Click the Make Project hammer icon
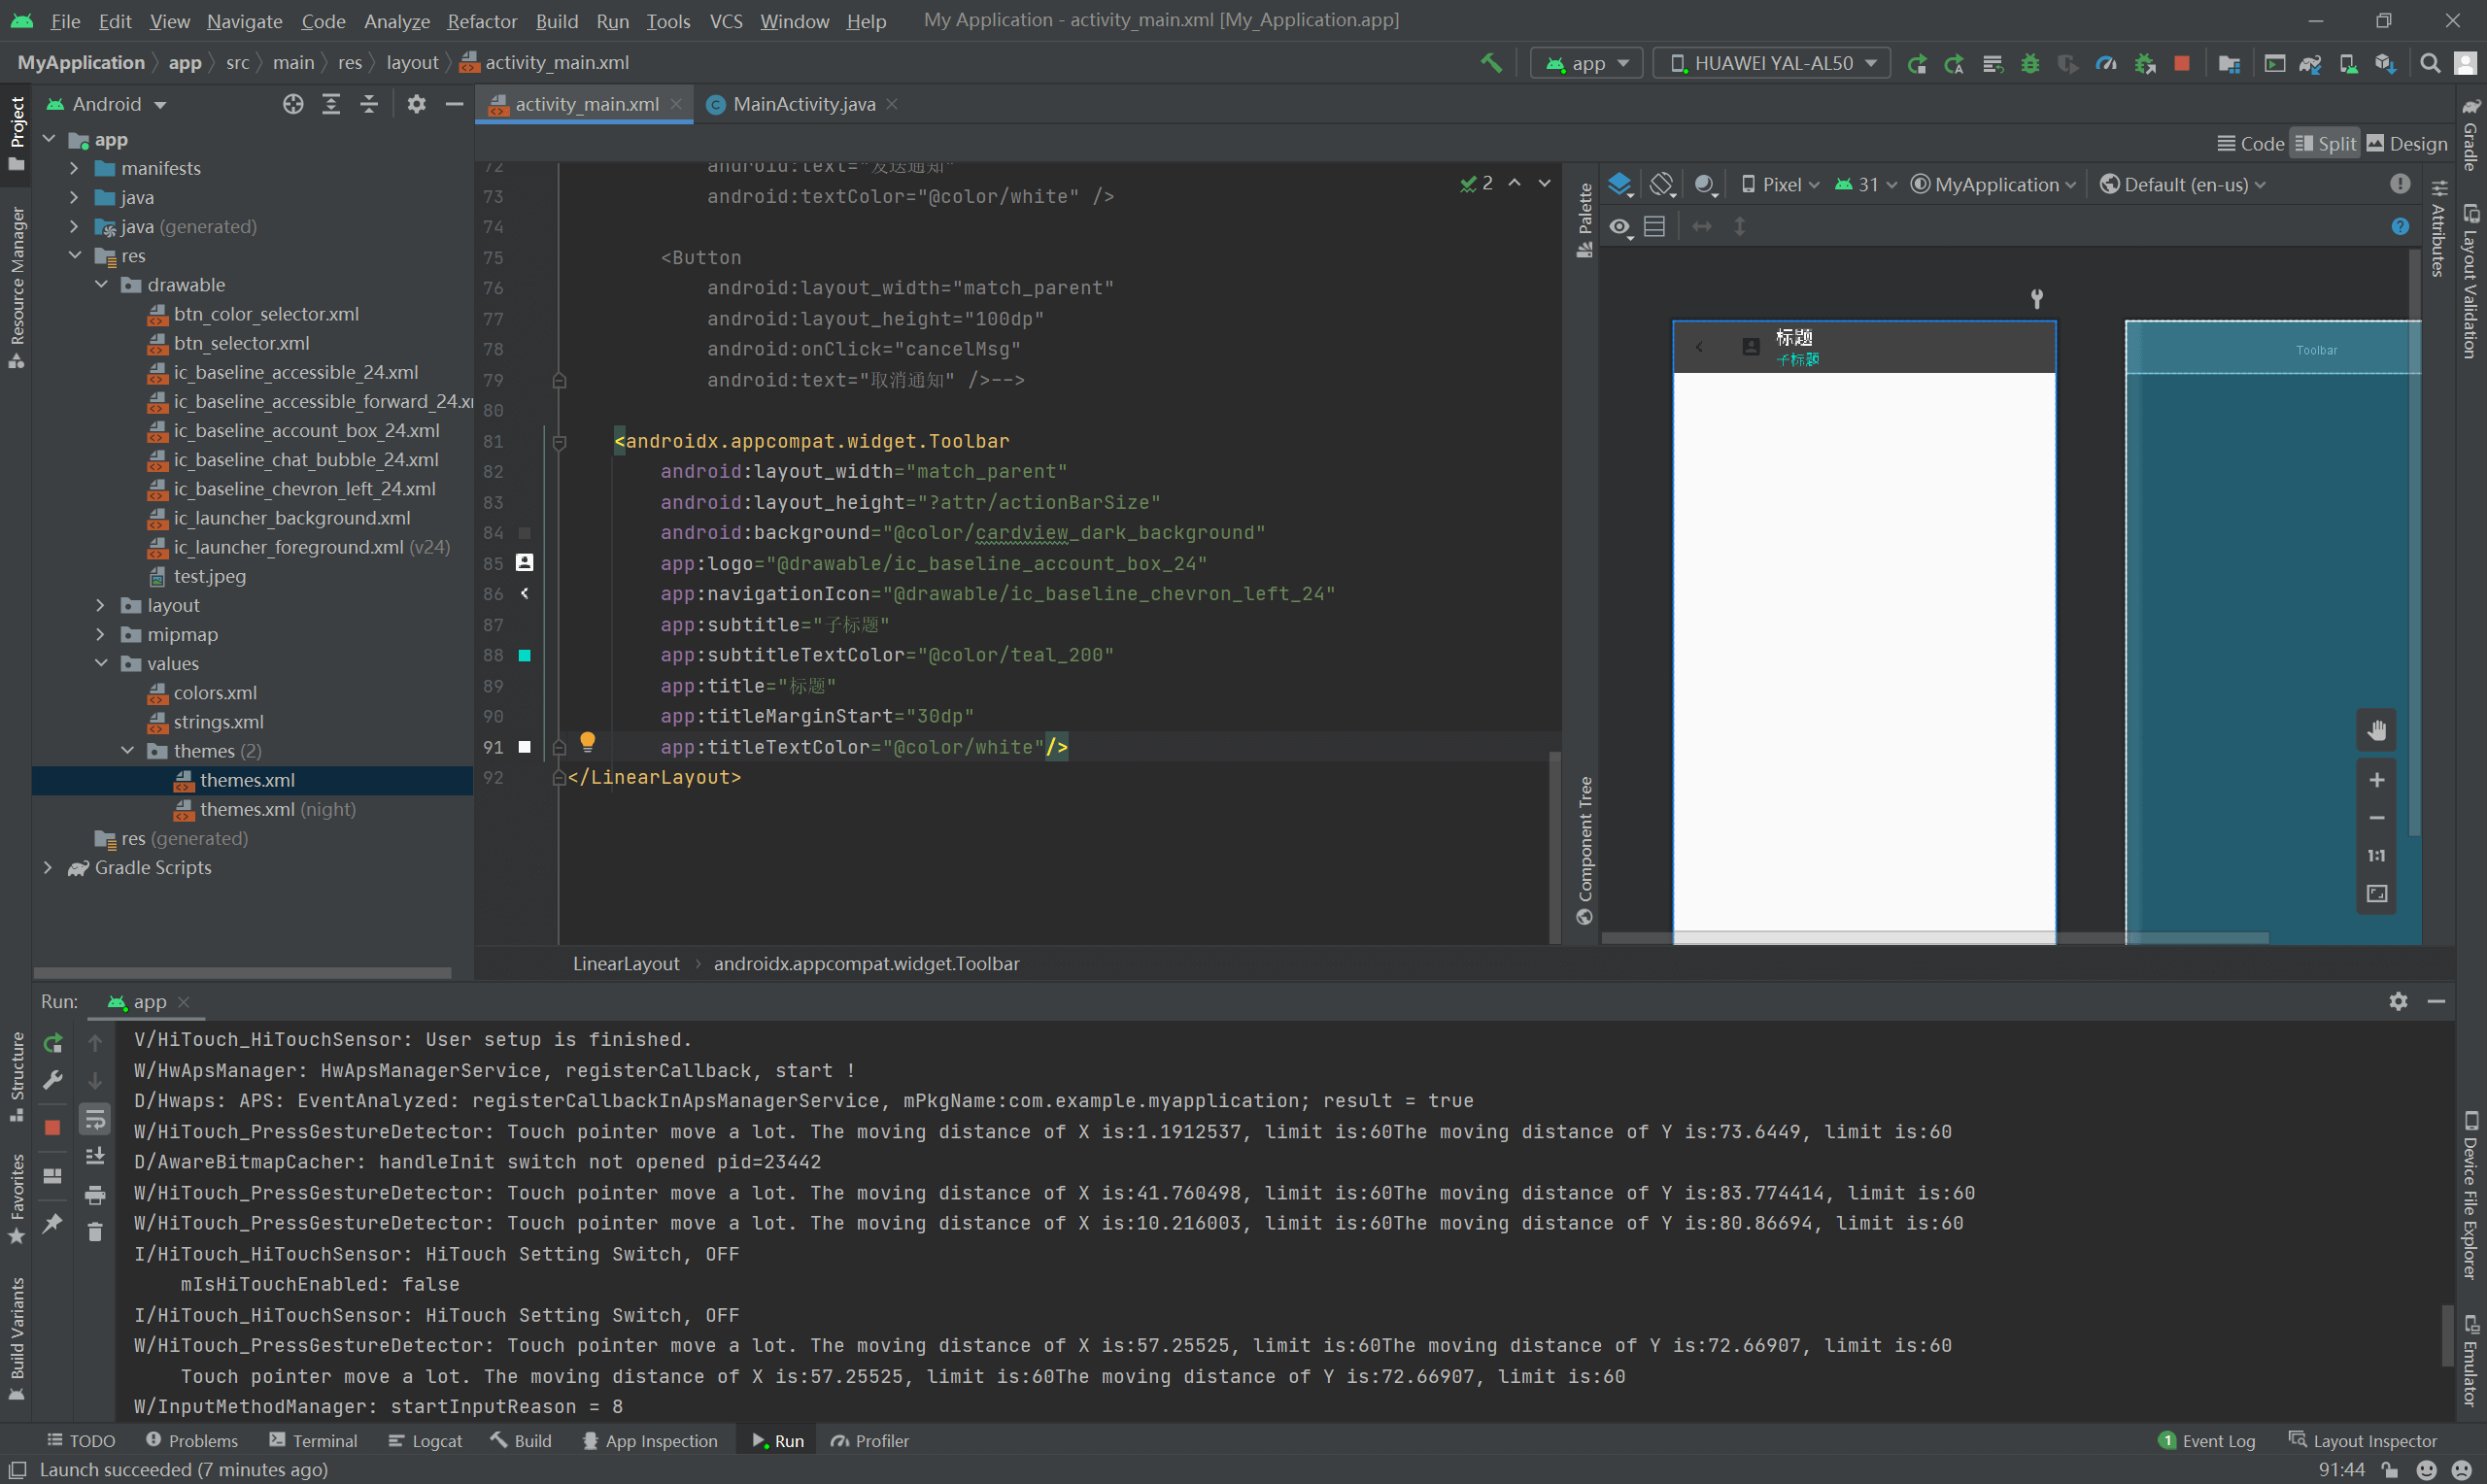 click(x=1490, y=63)
